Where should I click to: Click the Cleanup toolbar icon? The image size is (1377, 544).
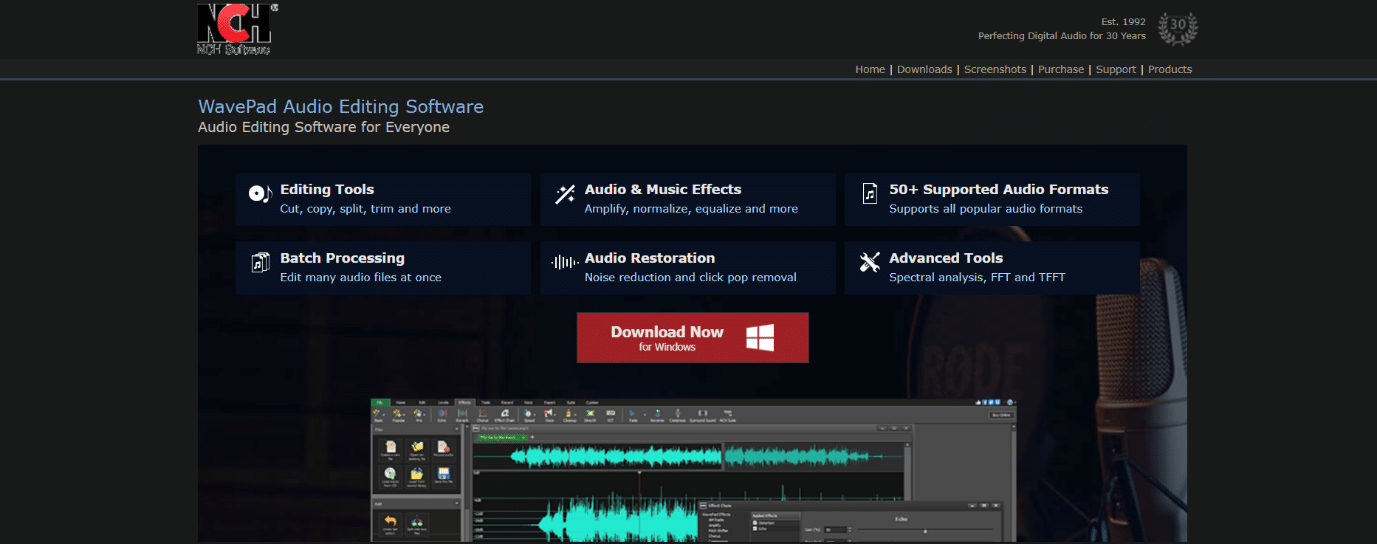tap(569, 416)
